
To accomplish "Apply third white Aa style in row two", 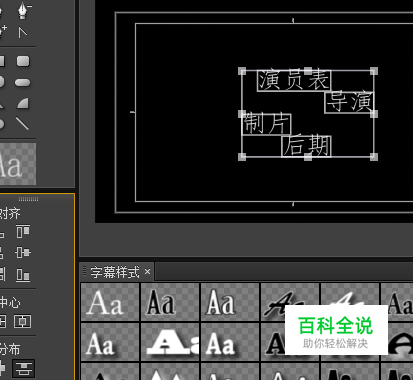I will [230, 342].
